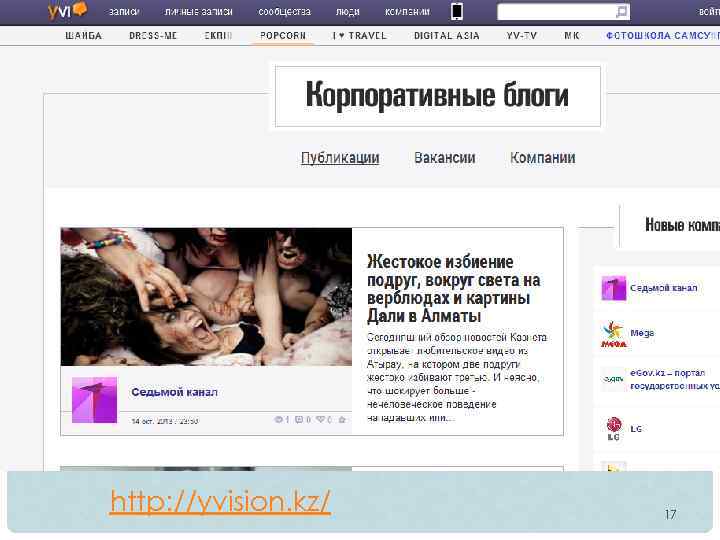Click the LG company link
Screen dimensions: 720x540
[636, 429]
